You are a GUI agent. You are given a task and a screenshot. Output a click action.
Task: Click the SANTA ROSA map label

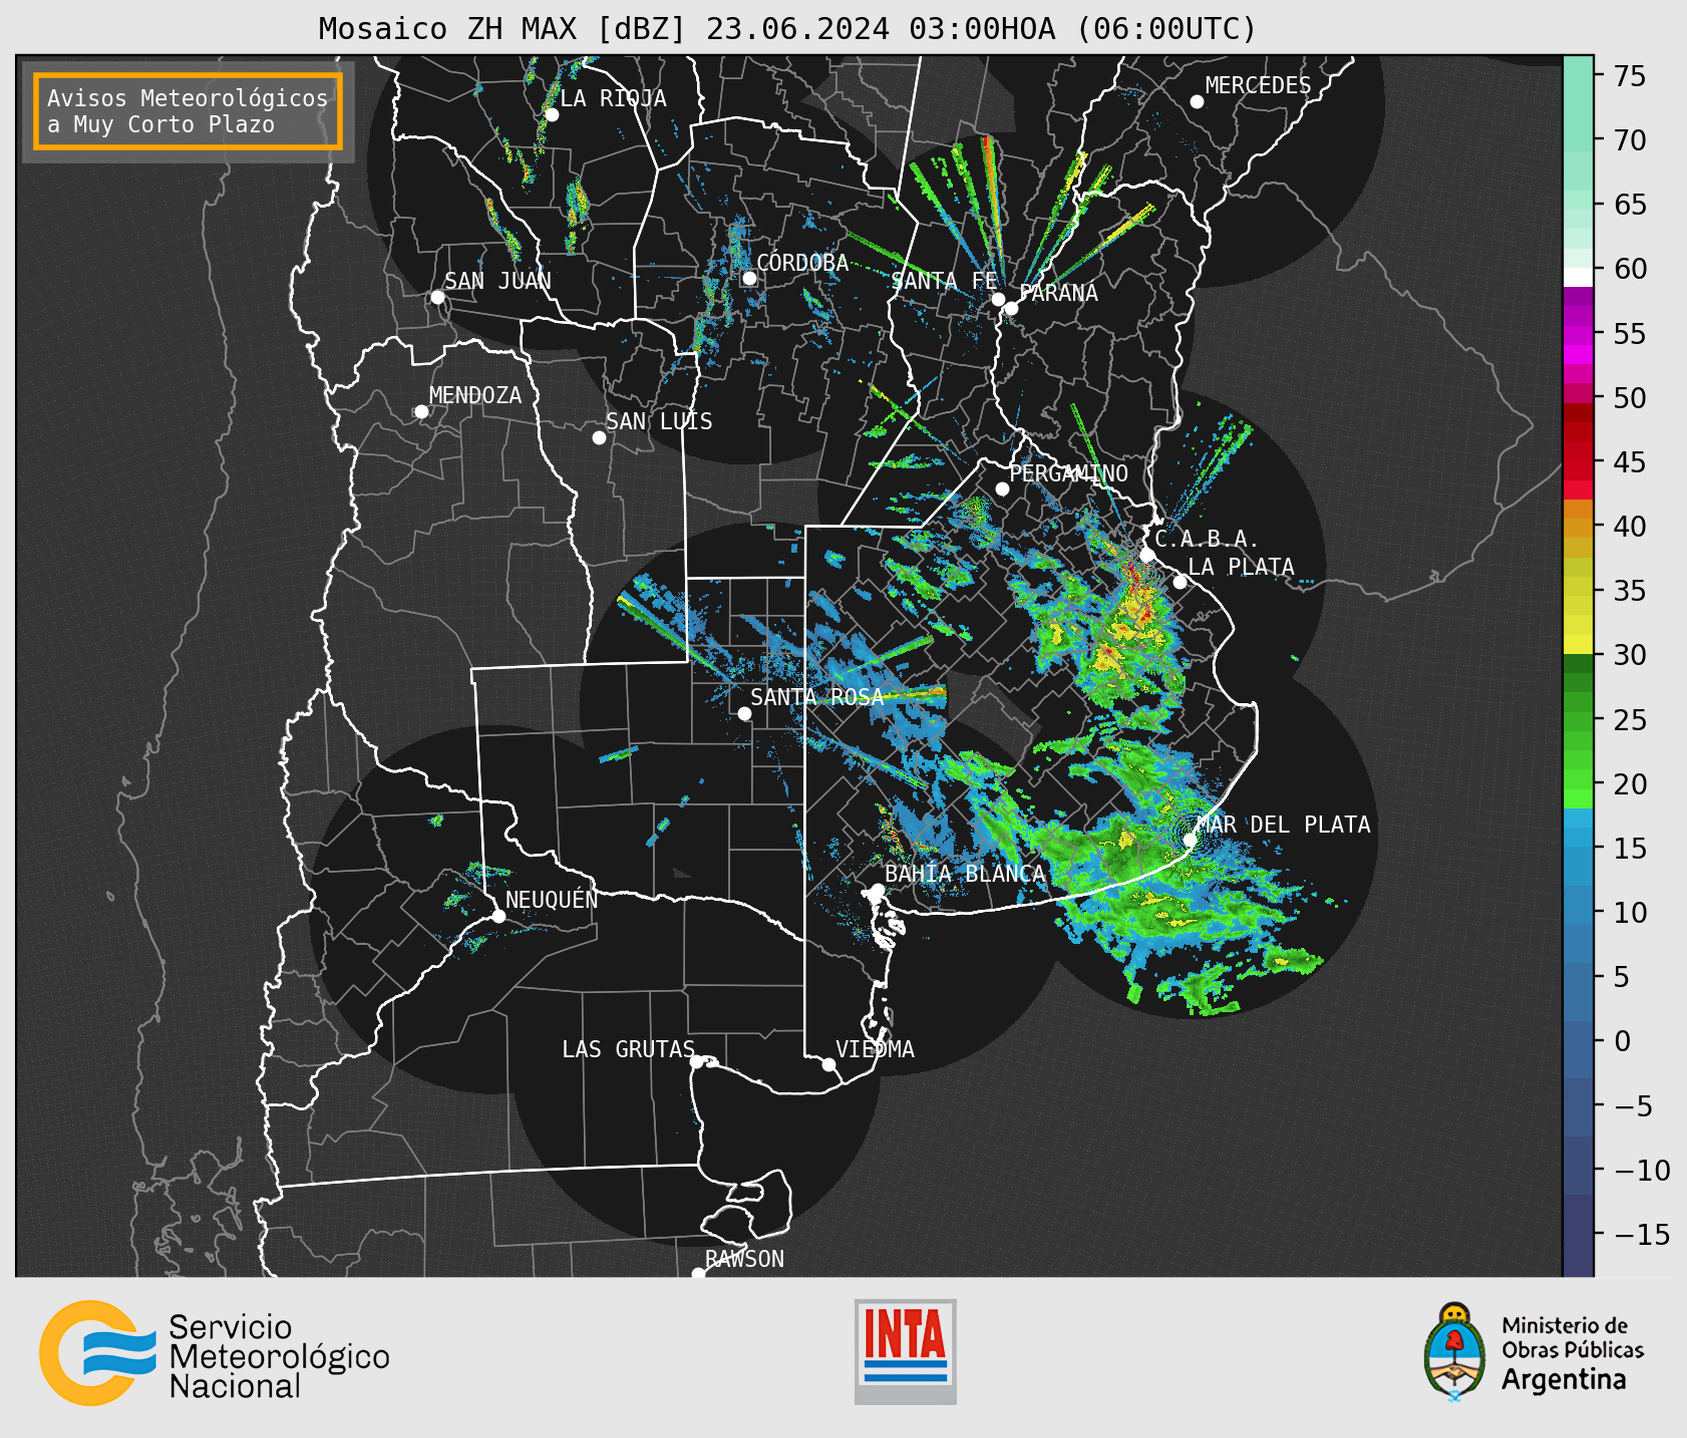(x=817, y=697)
